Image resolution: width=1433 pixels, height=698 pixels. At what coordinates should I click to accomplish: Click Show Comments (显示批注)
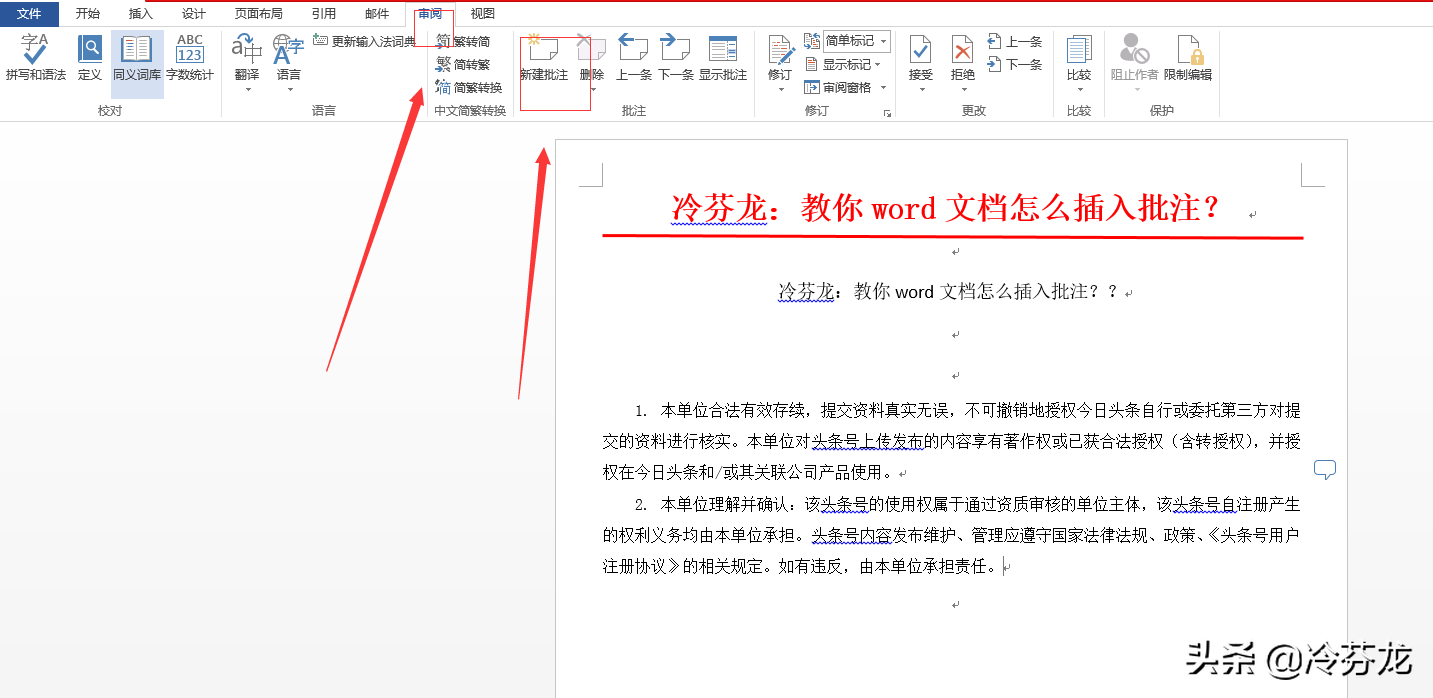[723, 57]
